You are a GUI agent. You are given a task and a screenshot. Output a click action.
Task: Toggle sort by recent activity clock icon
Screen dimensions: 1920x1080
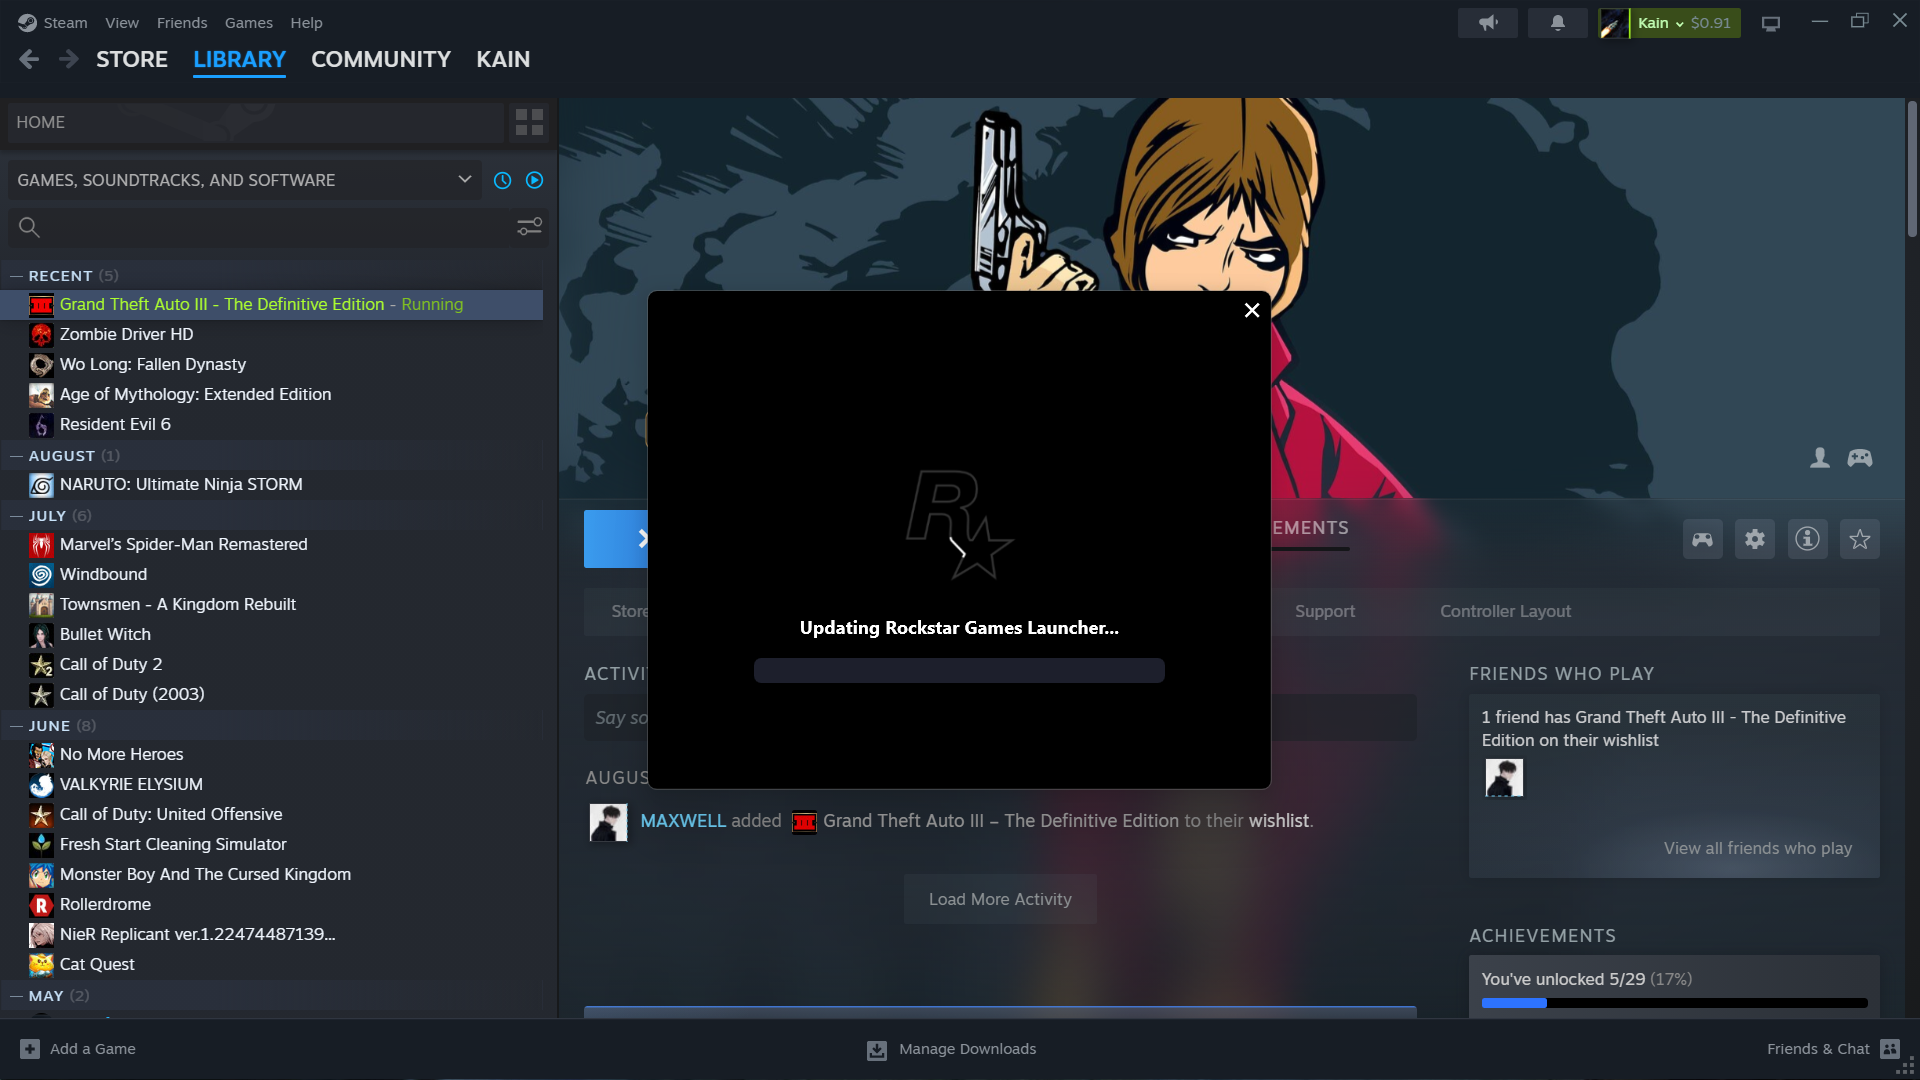[502, 180]
